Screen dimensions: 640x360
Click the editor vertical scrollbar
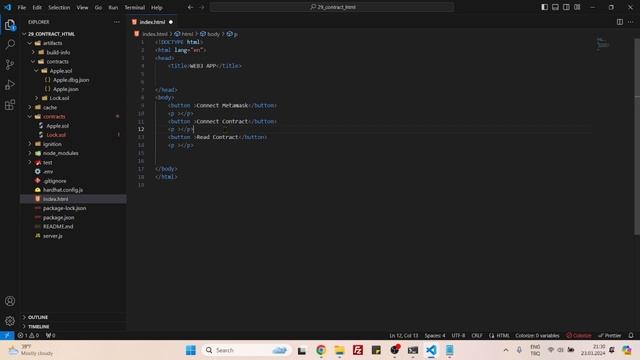click(x=637, y=137)
